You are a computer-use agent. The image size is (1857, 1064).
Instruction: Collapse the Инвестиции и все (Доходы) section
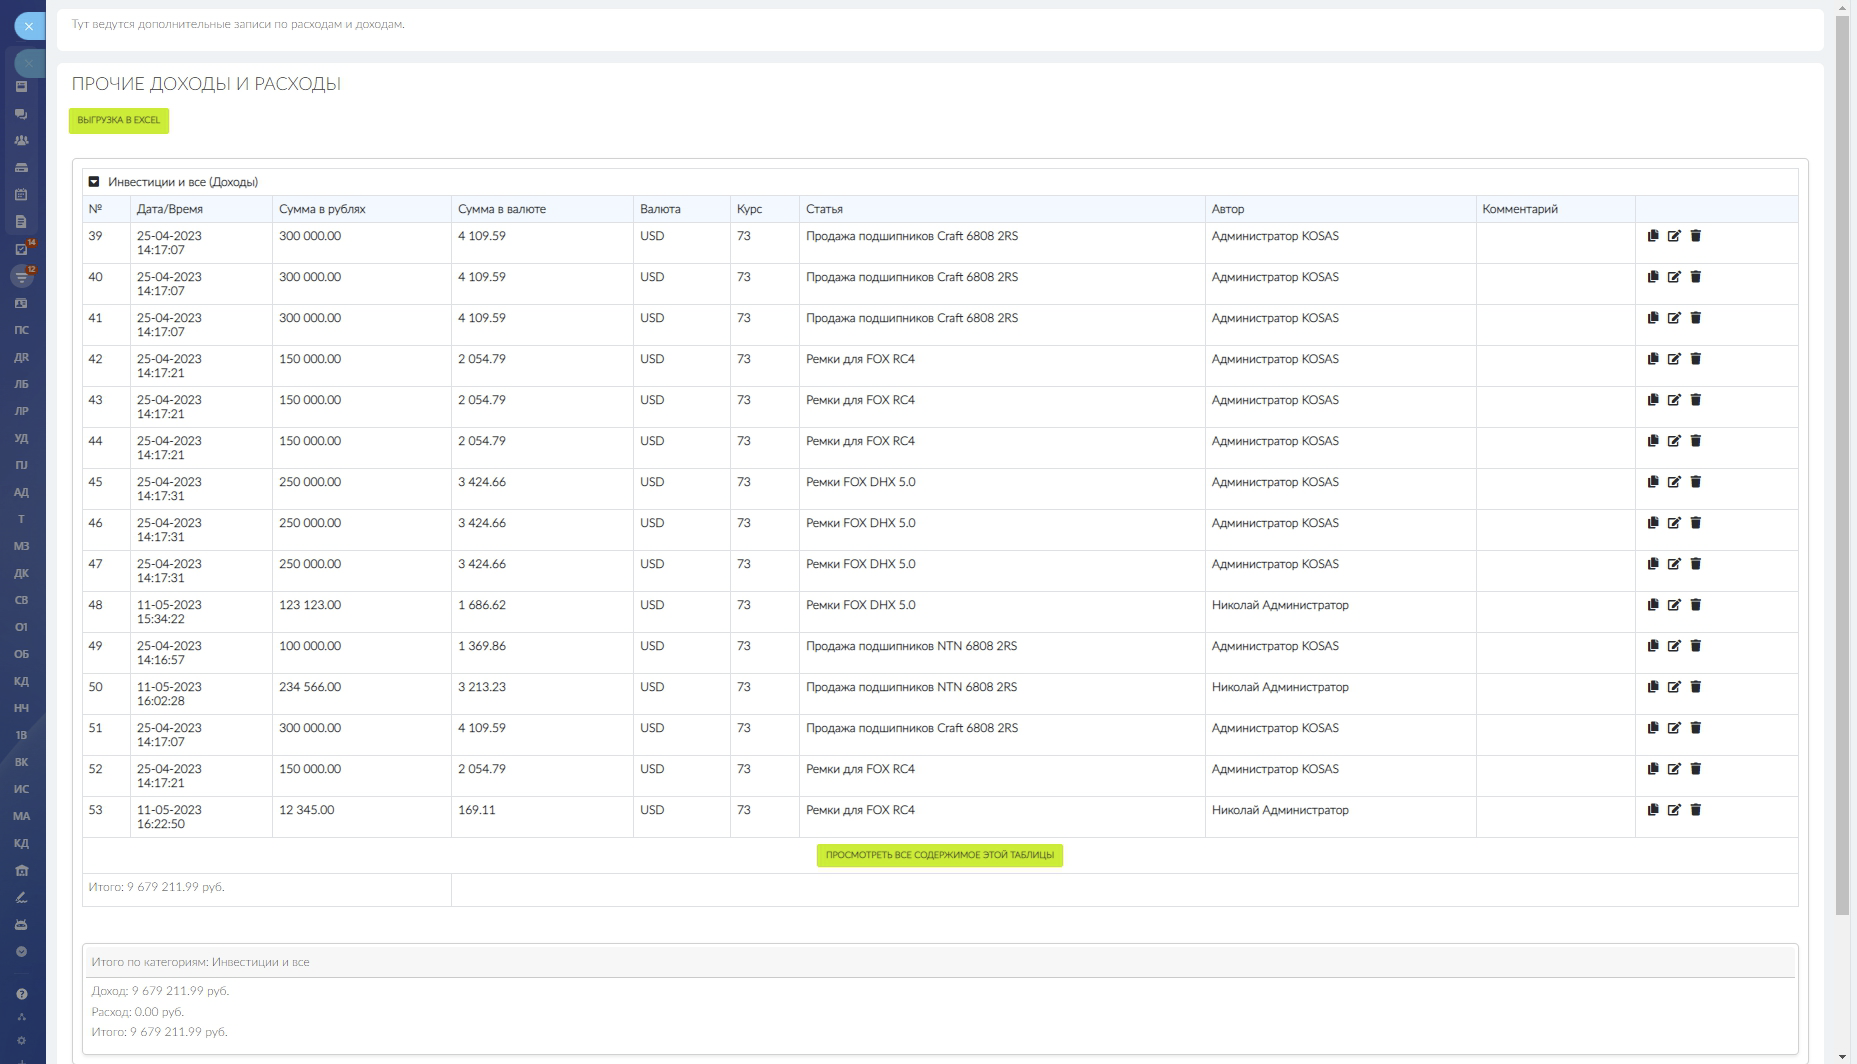94,182
